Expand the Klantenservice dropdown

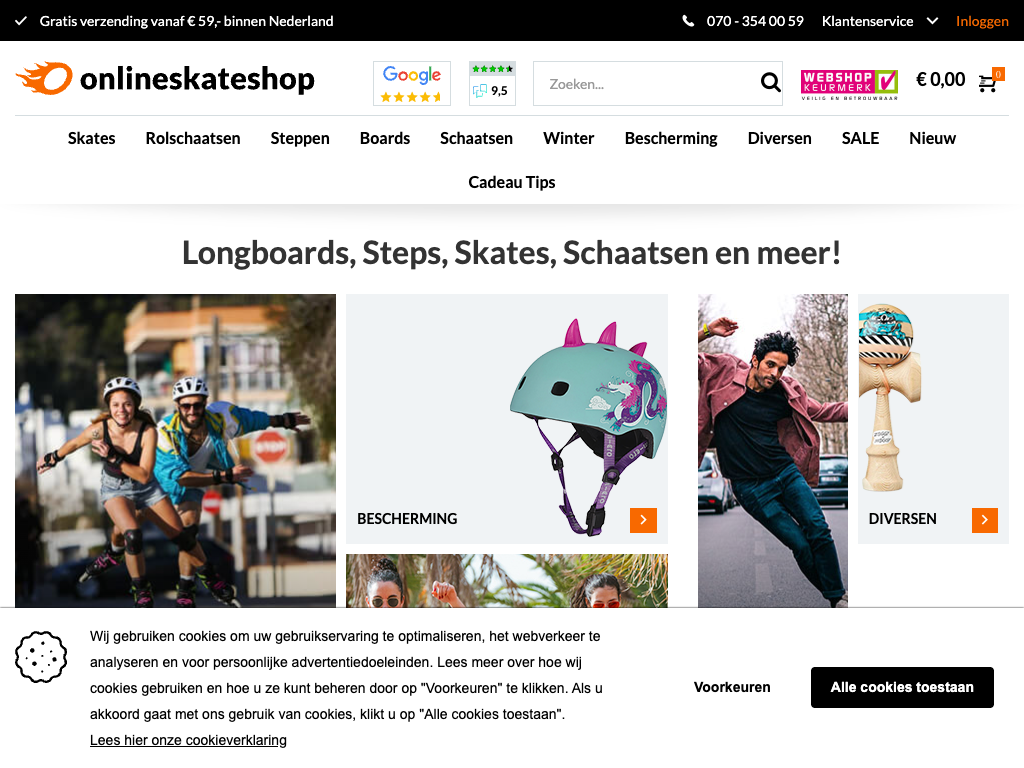pyautogui.click(x=880, y=21)
